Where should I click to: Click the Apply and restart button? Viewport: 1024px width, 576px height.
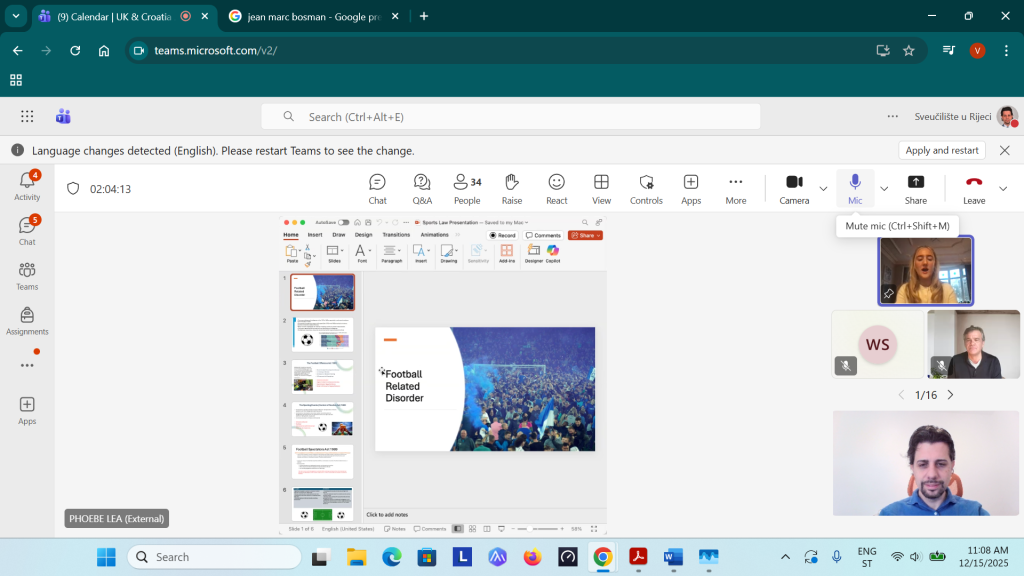941,150
